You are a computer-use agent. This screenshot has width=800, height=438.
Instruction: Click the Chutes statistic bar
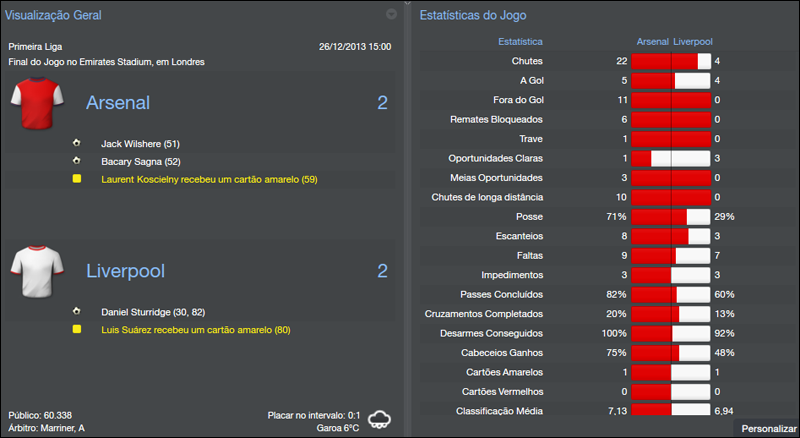[670, 62]
